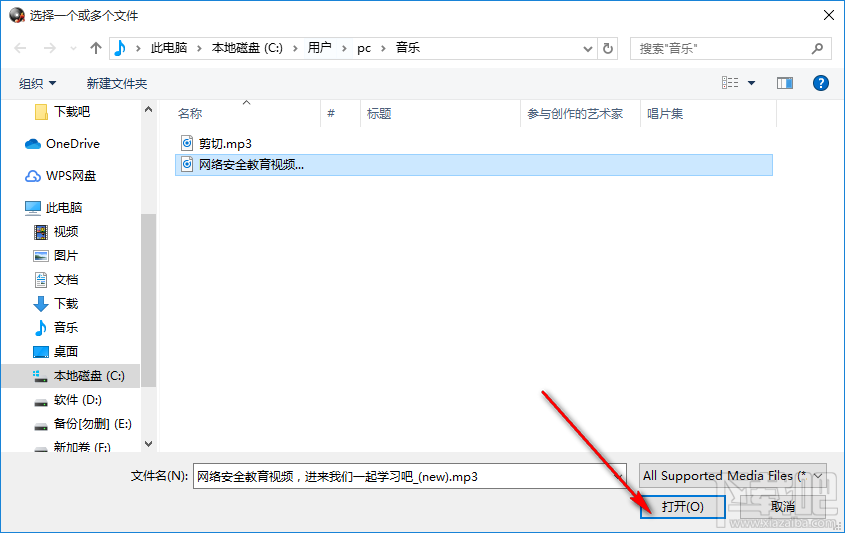Open help with the question mark icon
845x533 pixels.
pyautogui.click(x=821, y=83)
